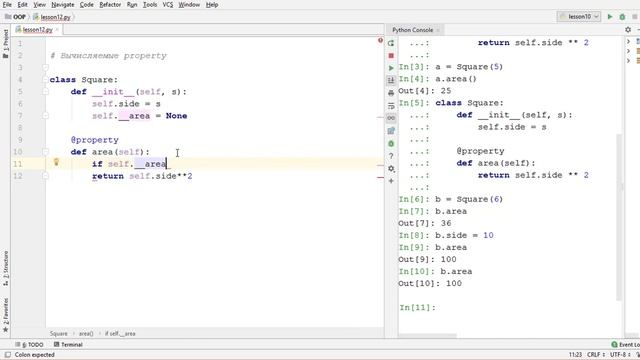Open the Code menu
The height and width of the screenshot is (360, 640).
[x=86, y=5]
